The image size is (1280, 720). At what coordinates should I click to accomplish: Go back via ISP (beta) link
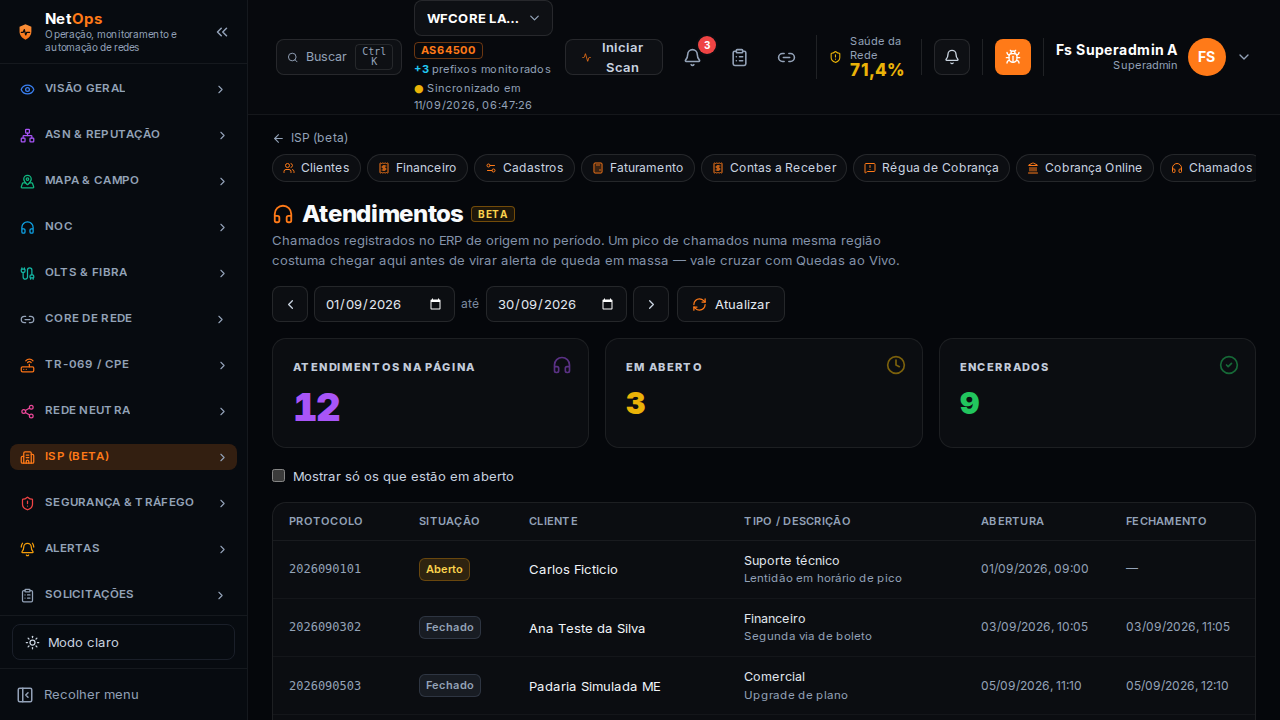coord(310,138)
